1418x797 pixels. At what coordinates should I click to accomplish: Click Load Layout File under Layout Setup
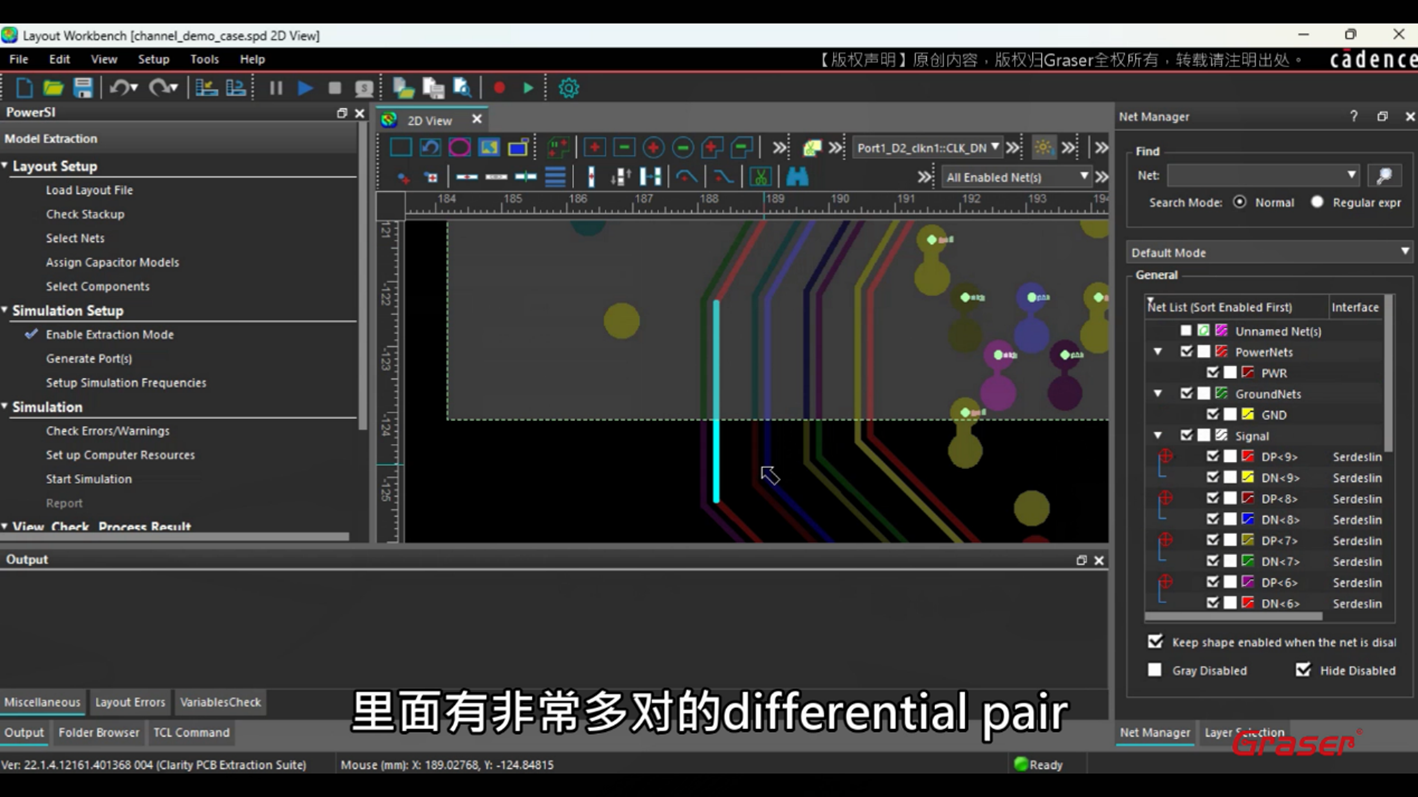(89, 190)
